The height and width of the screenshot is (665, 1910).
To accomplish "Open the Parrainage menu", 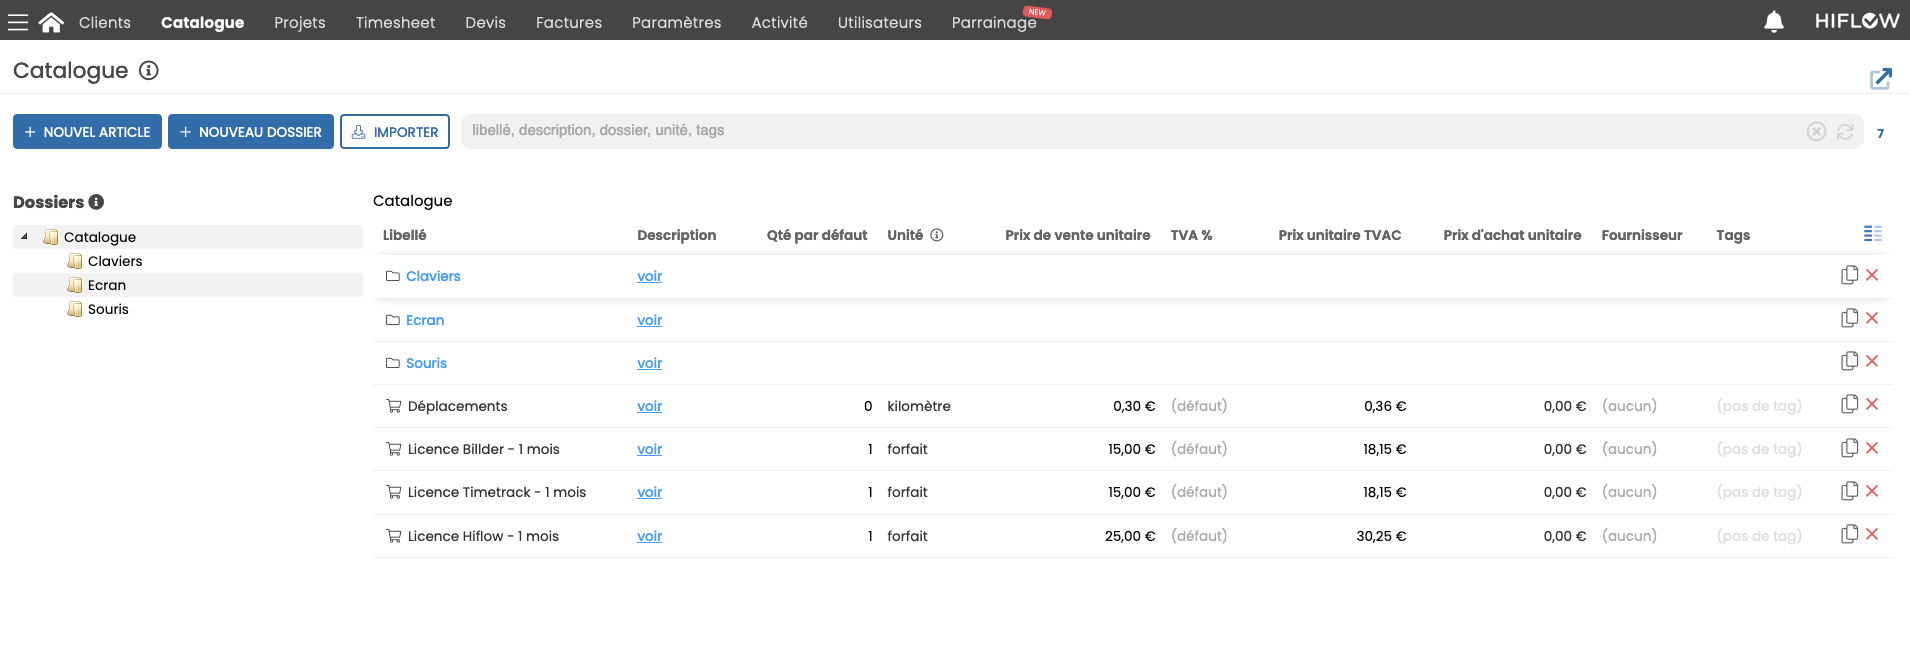I will pos(994,22).
